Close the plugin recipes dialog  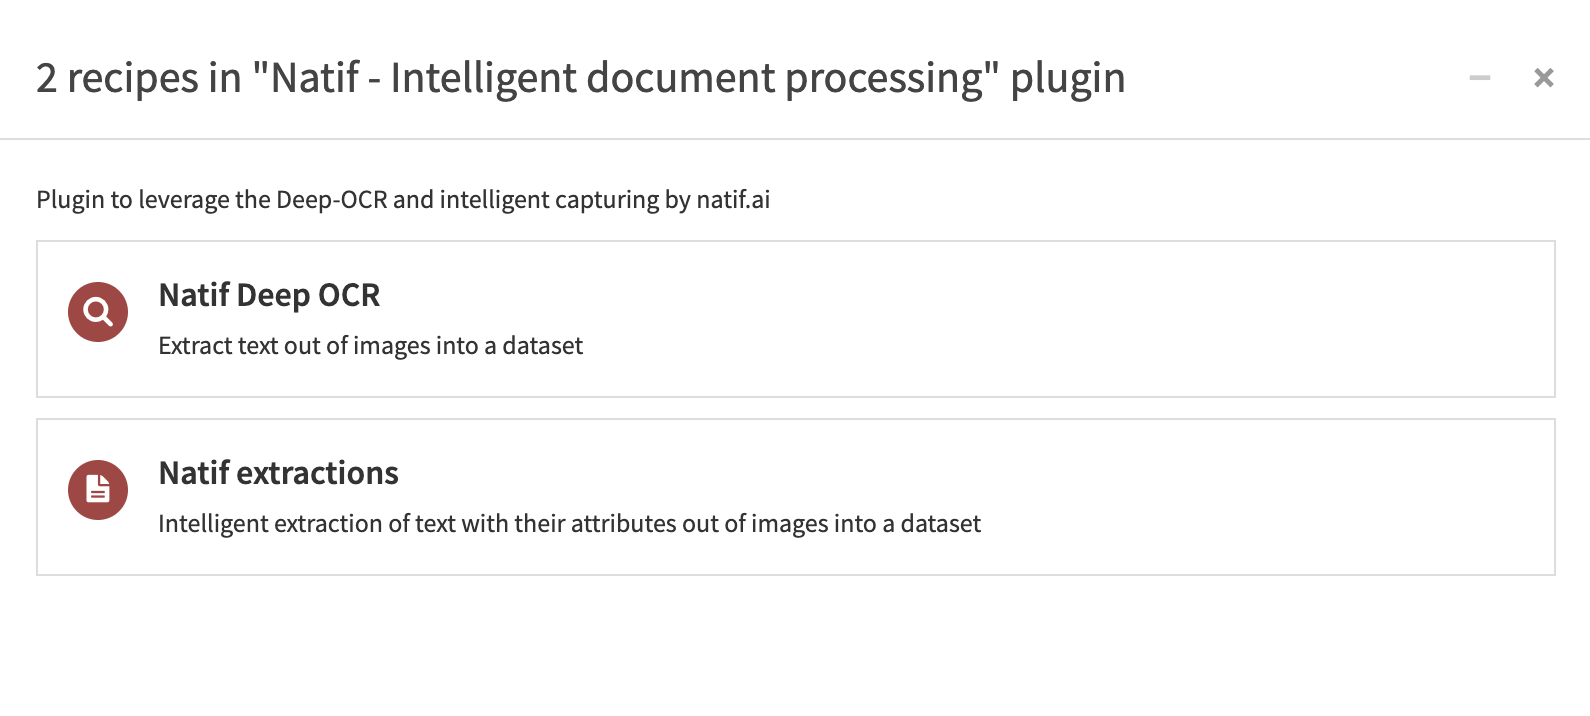tap(1544, 78)
